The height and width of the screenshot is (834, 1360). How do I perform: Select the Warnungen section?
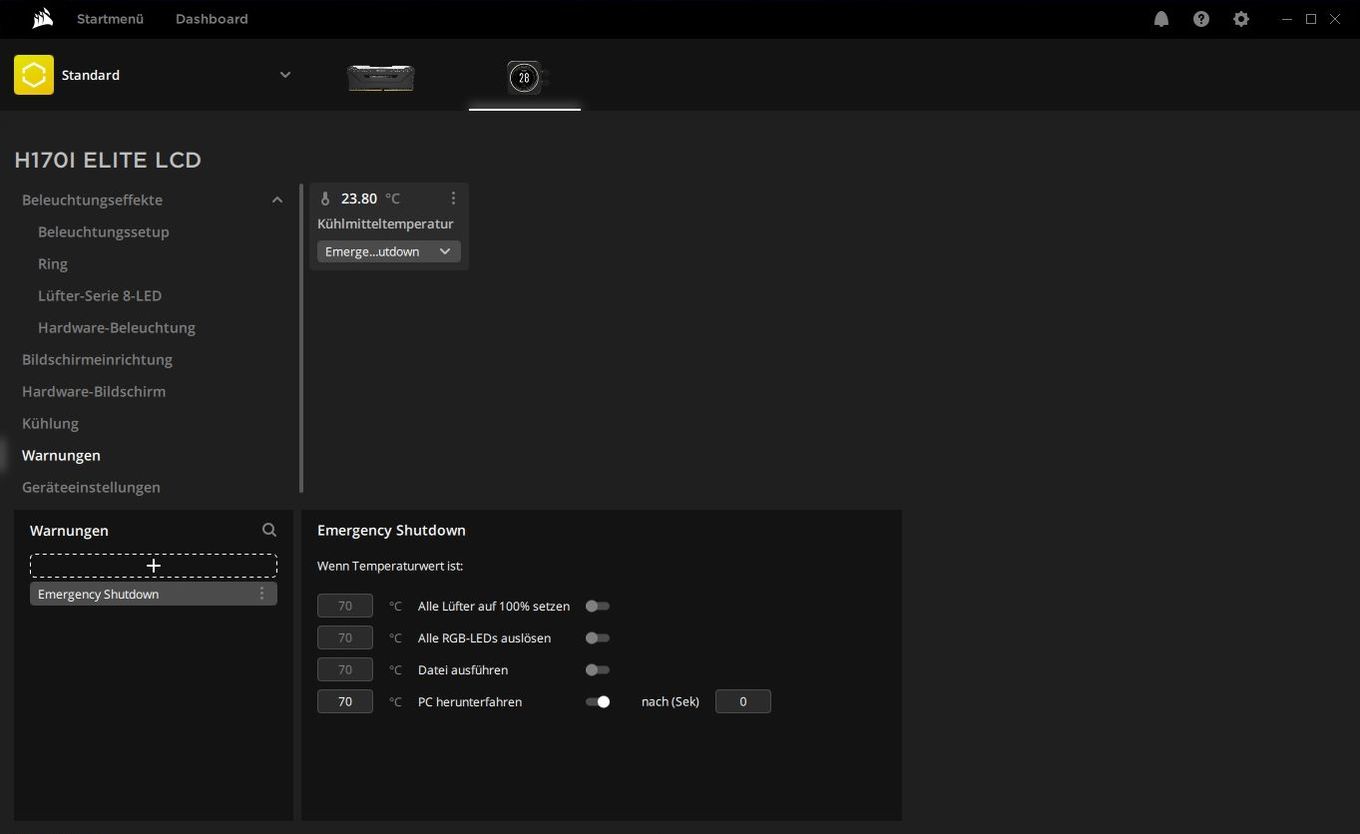(x=61, y=456)
